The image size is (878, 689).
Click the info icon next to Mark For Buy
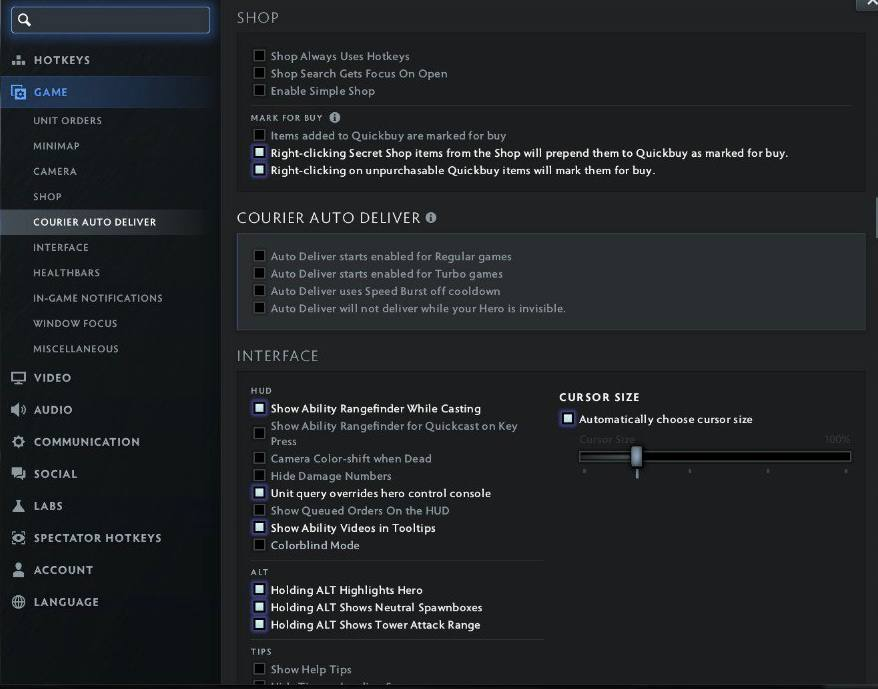[x=335, y=118]
